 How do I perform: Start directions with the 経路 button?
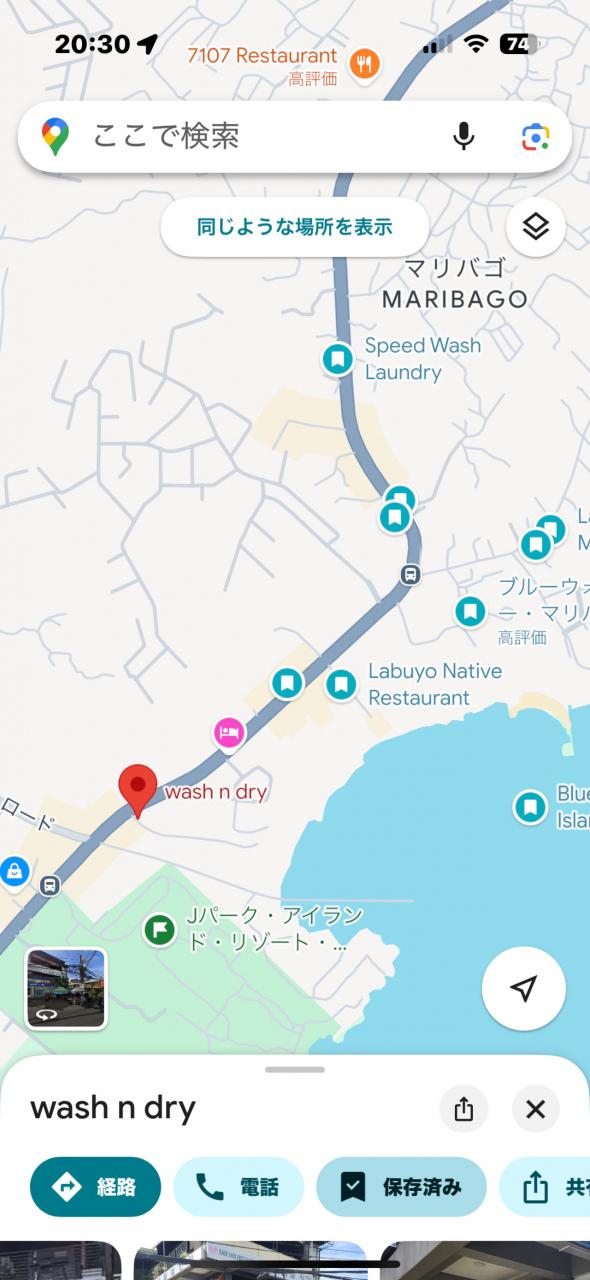point(96,1187)
